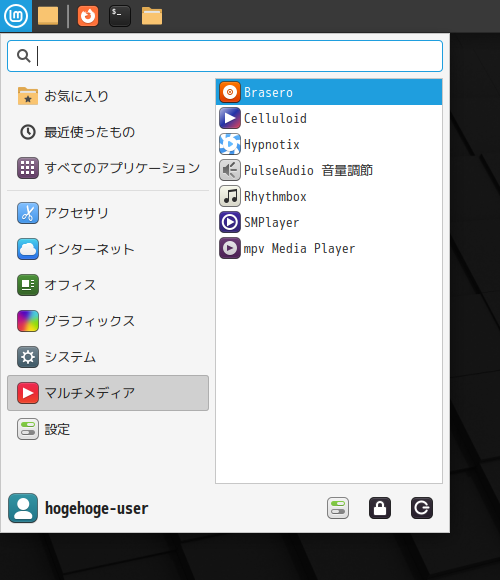The image size is (500, 580).
Task: Launch Brasero disc burner icon
Action: pyautogui.click(x=230, y=92)
